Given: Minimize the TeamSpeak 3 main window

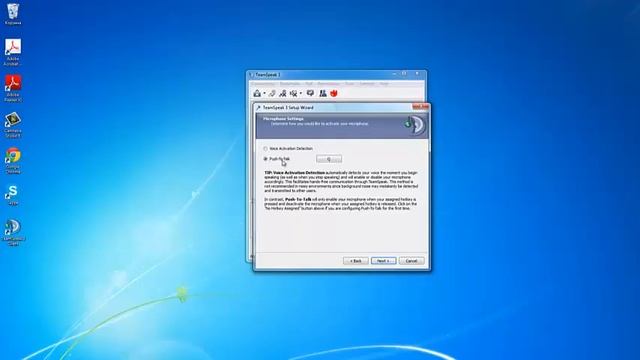Looking at the screenshot, I should (394, 74).
